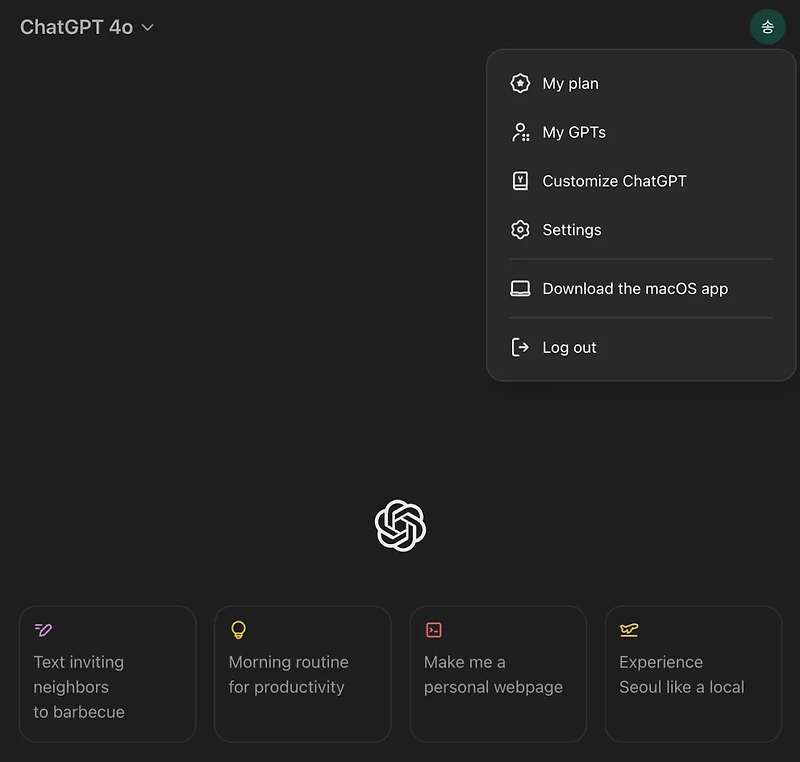Click the OpenAI logo in center
The image size is (800, 762).
click(x=400, y=525)
